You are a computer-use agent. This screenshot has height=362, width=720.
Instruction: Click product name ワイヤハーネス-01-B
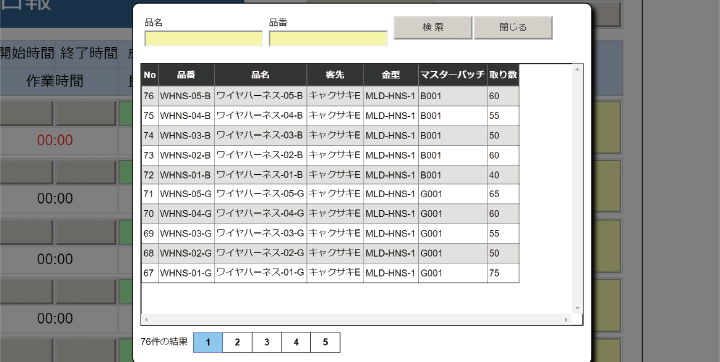tap(259, 175)
